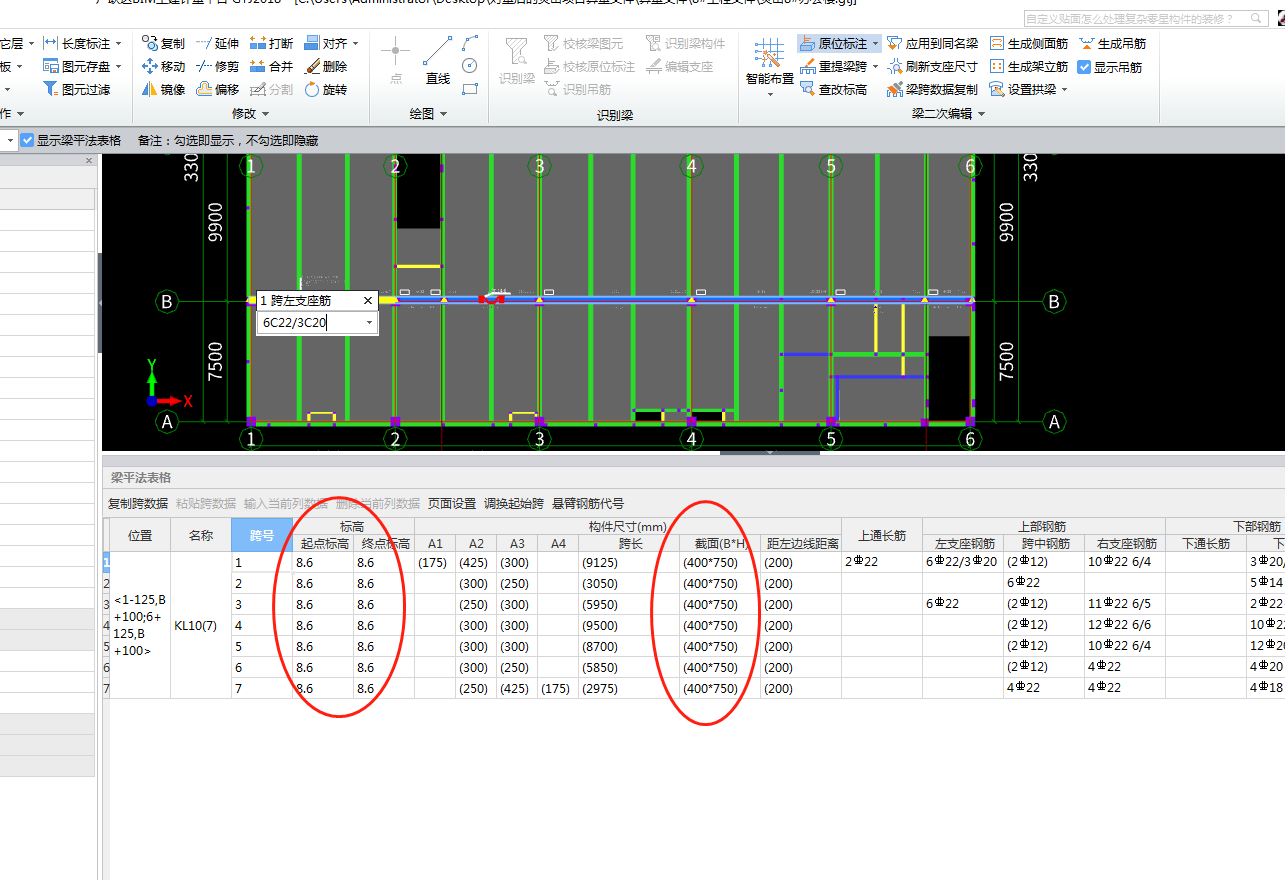Viewport: 1285px width, 880px height.
Task: Click 生成架立筋 tool
Action: [1029, 66]
